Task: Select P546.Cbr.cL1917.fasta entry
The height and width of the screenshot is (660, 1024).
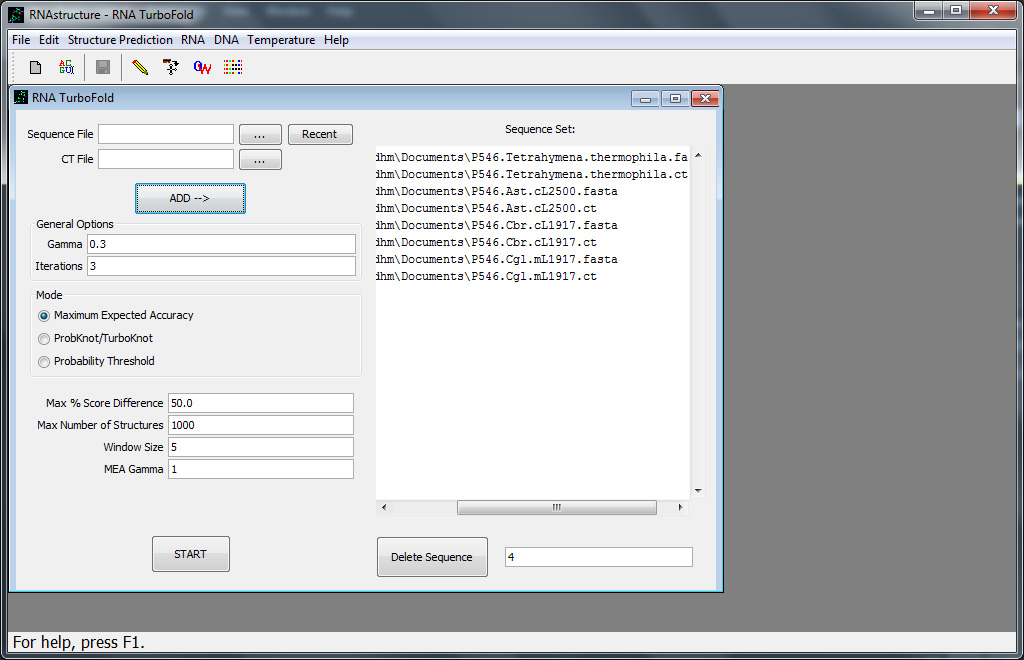Action: (x=496, y=225)
